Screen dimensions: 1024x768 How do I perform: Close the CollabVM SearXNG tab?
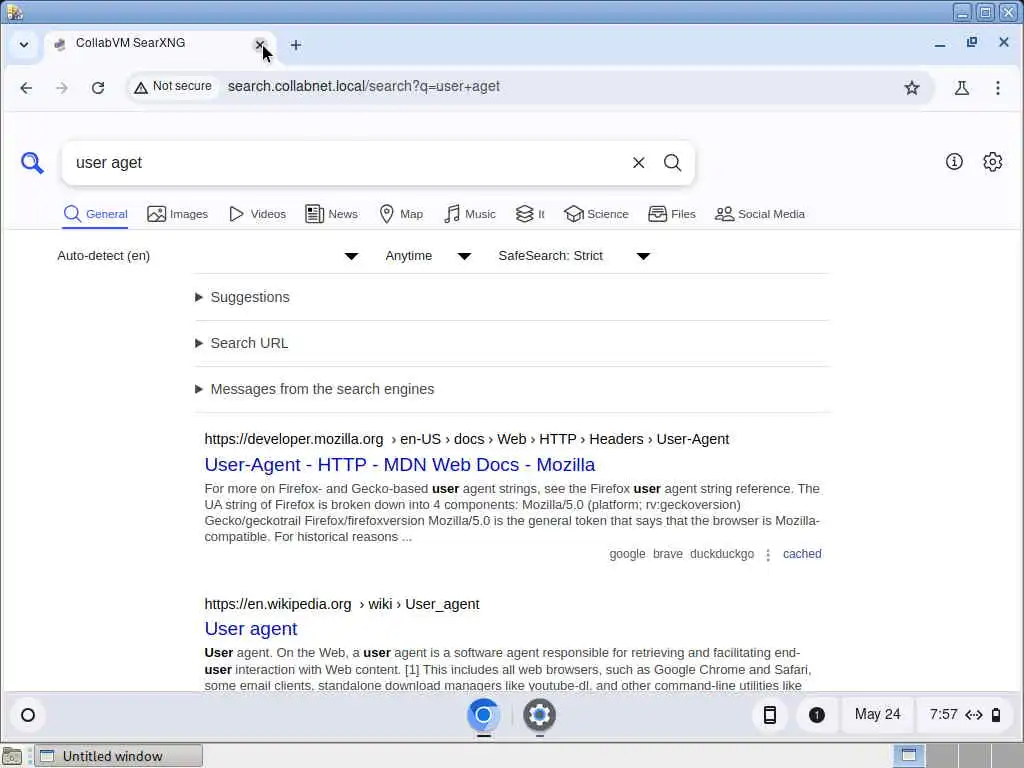259,44
